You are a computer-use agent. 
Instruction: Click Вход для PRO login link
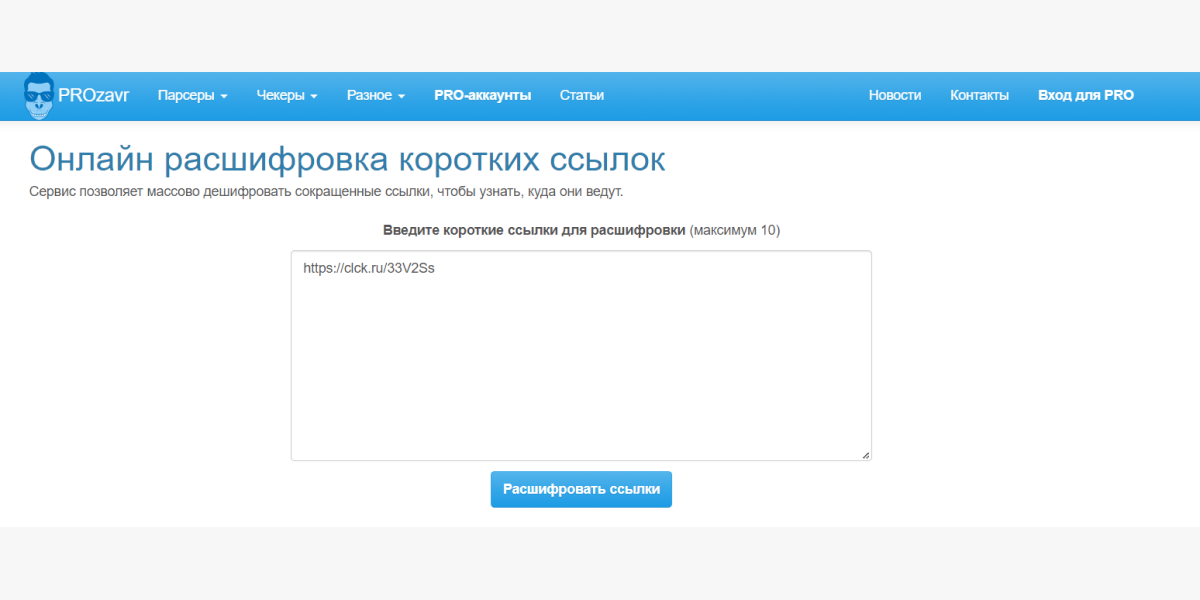coord(1086,96)
